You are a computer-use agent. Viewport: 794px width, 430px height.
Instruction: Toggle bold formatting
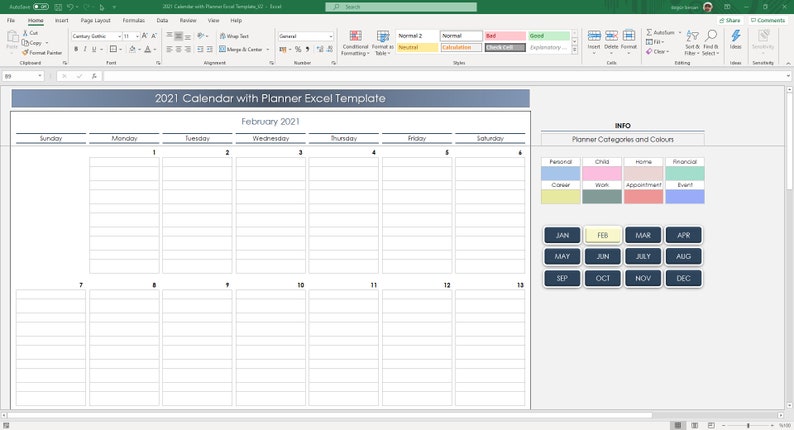(76, 49)
